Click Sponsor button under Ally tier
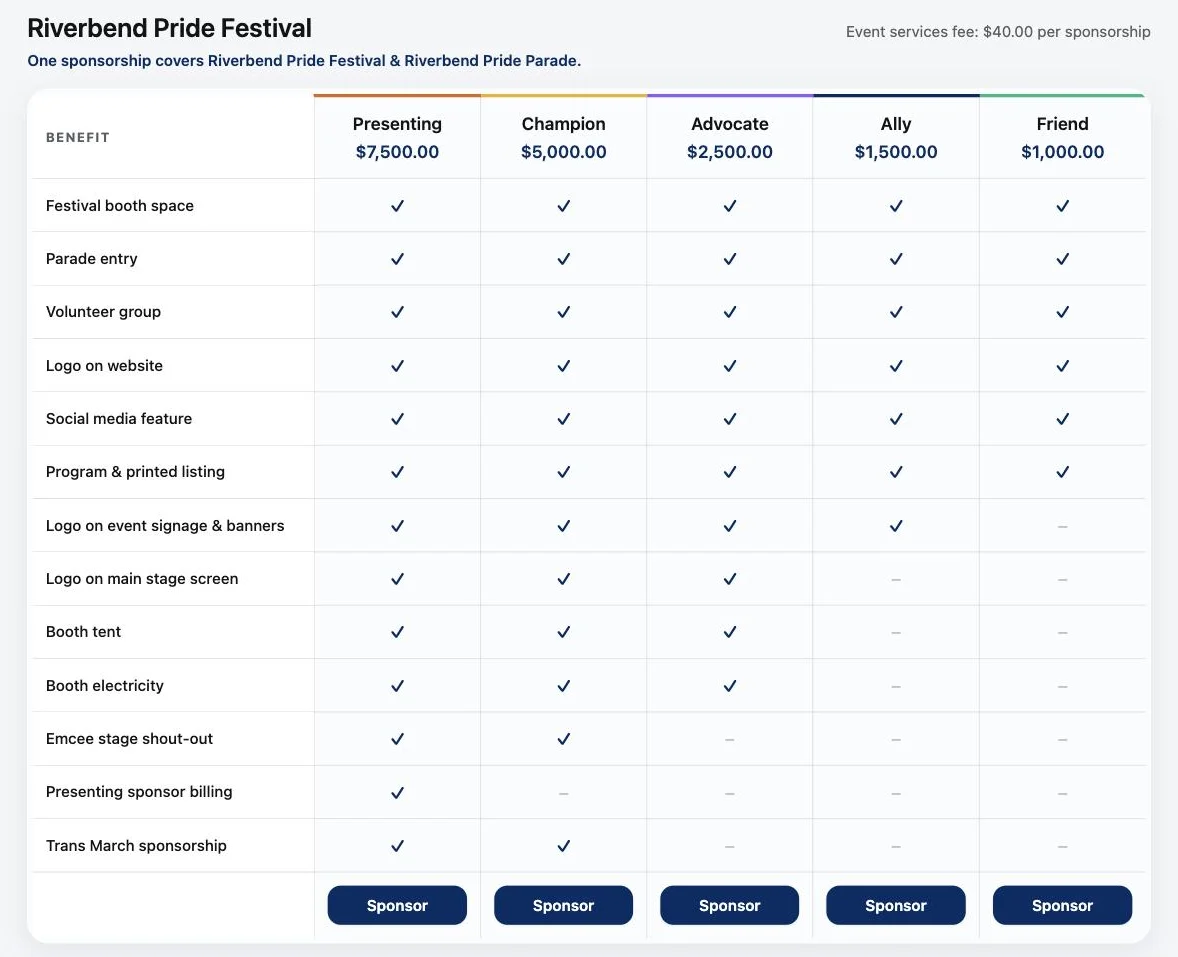This screenshot has width=1178, height=957. pyautogui.click(x=896, y=905)
